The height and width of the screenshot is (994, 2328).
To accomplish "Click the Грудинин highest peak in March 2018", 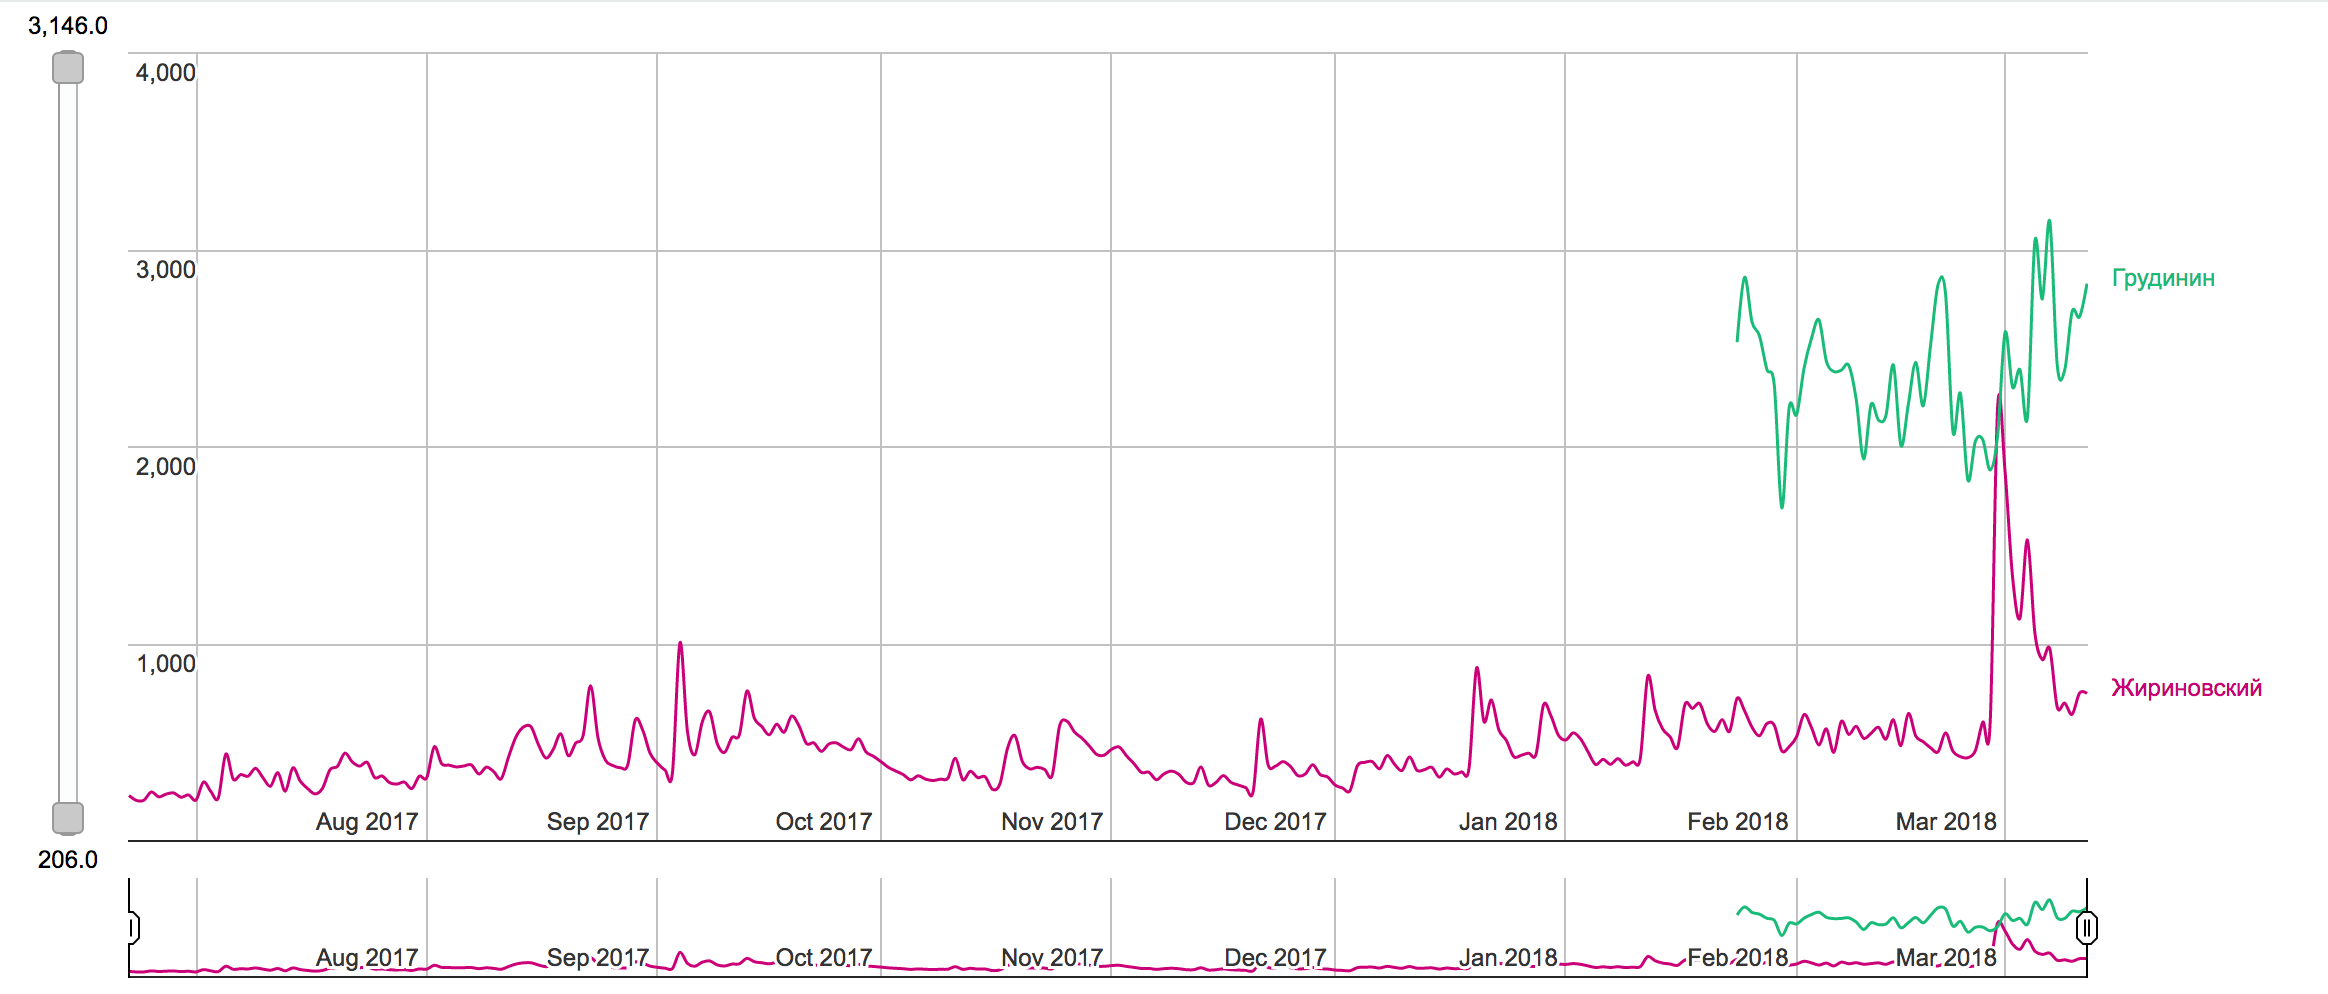I will (x=2049, y=222).
